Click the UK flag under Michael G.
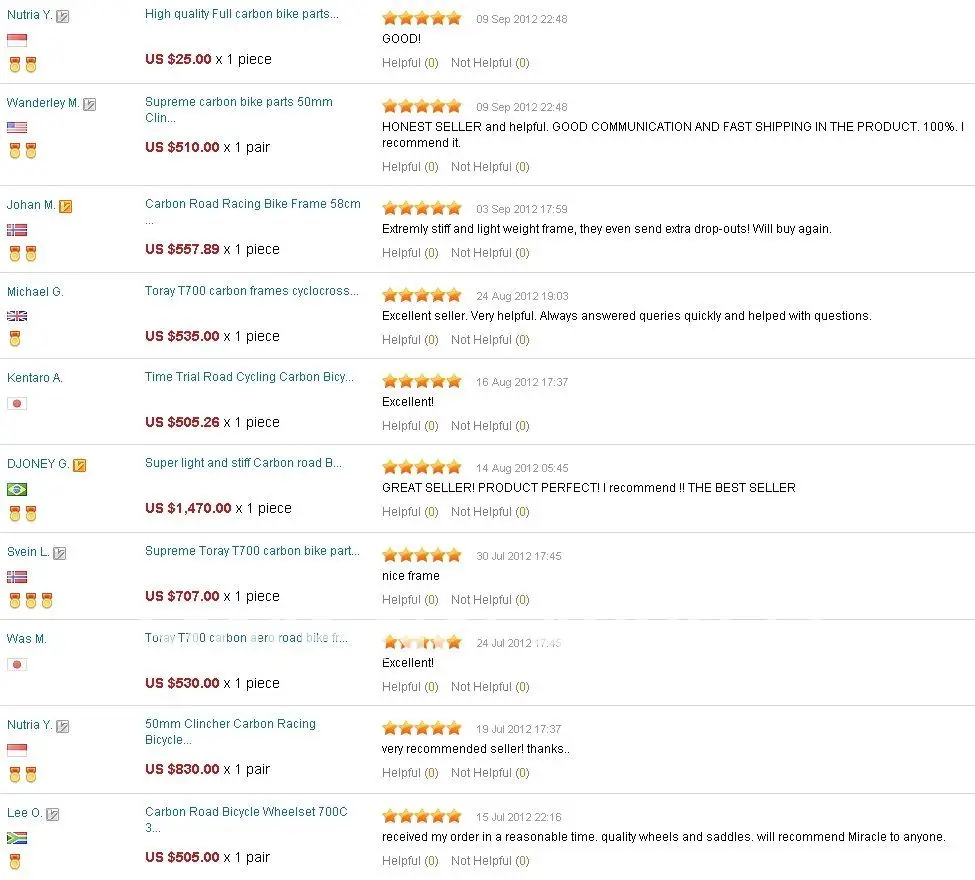The width and height of the screenshot is (975, 880). click(x=17, y=316)
